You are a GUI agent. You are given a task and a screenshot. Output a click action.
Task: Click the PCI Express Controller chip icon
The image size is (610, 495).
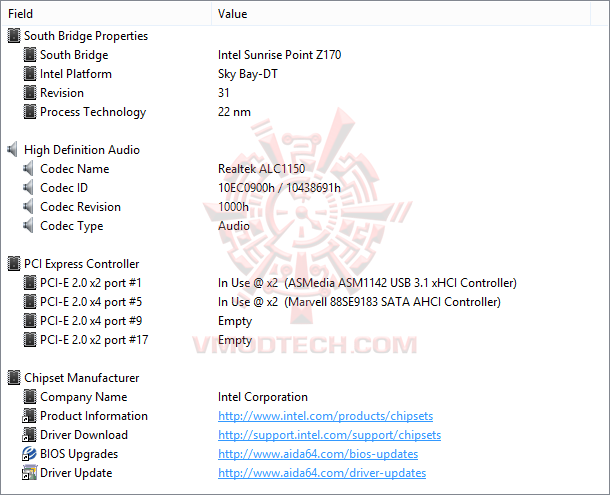point(14,264)
